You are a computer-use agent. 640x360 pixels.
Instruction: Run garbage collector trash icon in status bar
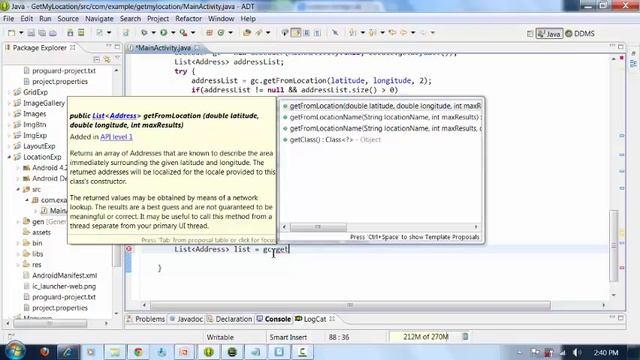pos(465,337)
